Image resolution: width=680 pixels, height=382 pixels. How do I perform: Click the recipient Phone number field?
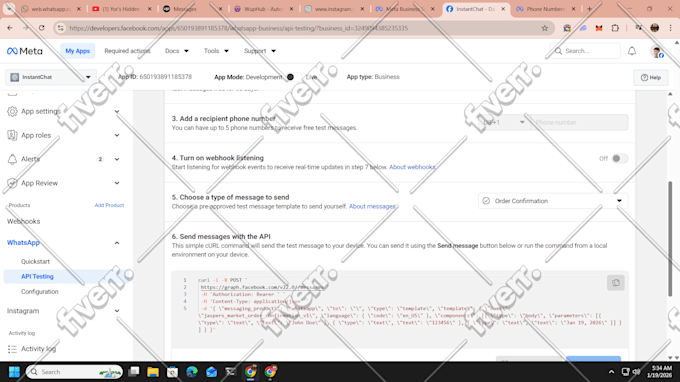coord(579,122)
